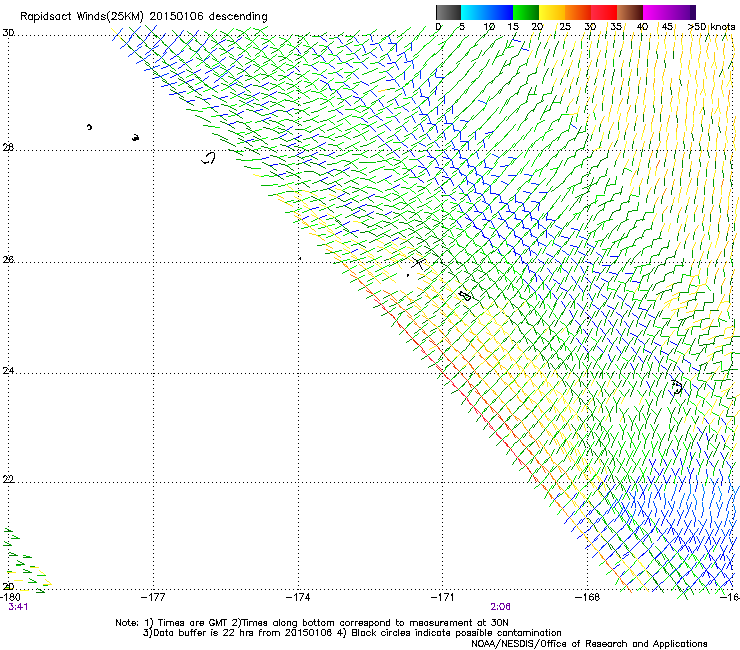Screen dimensions: 740x650
Task: Click the gray 0–5 knots color swatch
Action: (x=448, y=12)
